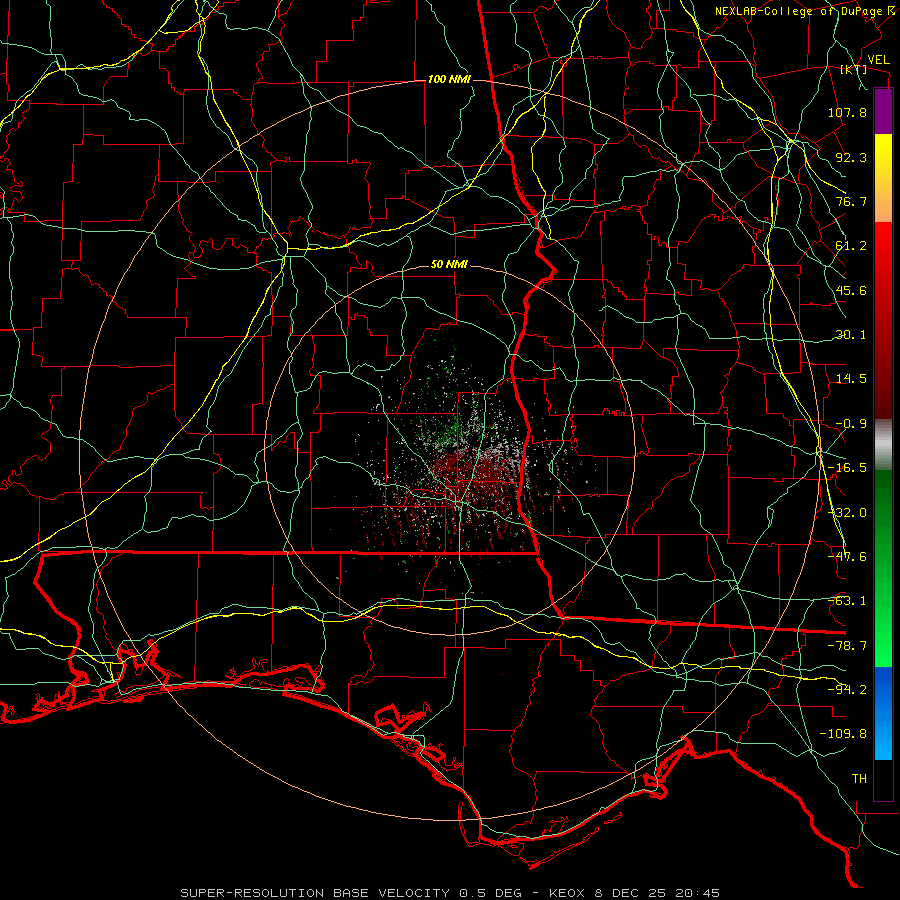
Task: Click the purple segment of the color bar
Action: [x=883, y=111]
